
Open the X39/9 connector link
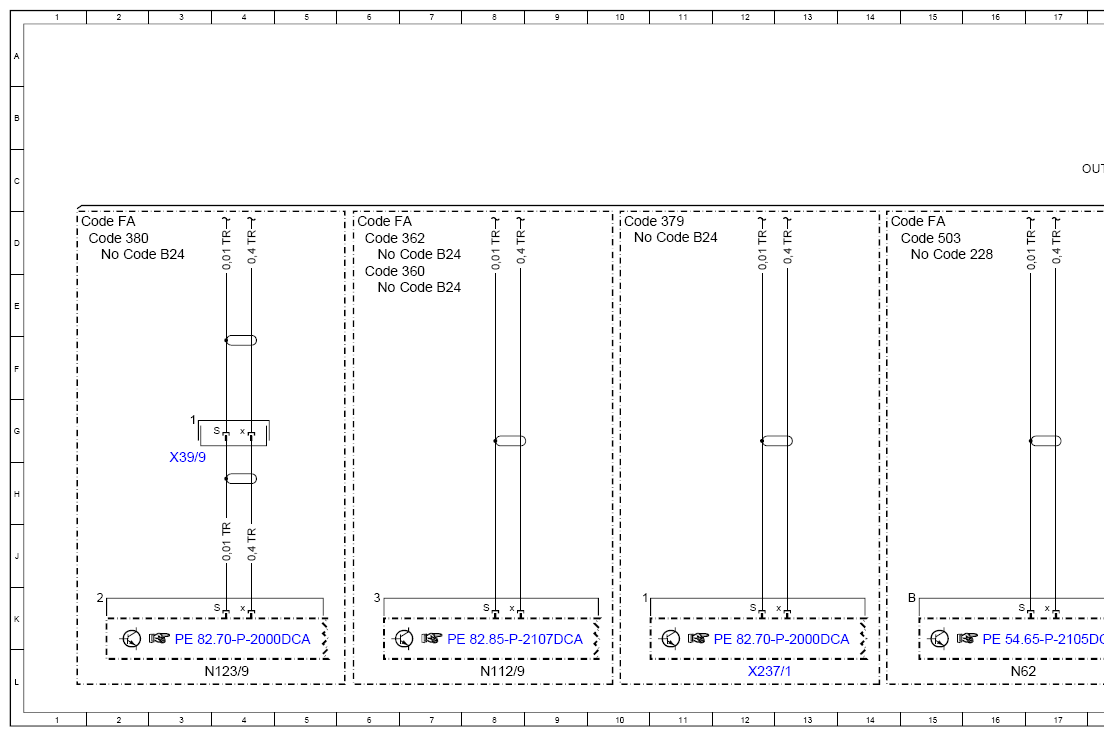pos(187,457)
